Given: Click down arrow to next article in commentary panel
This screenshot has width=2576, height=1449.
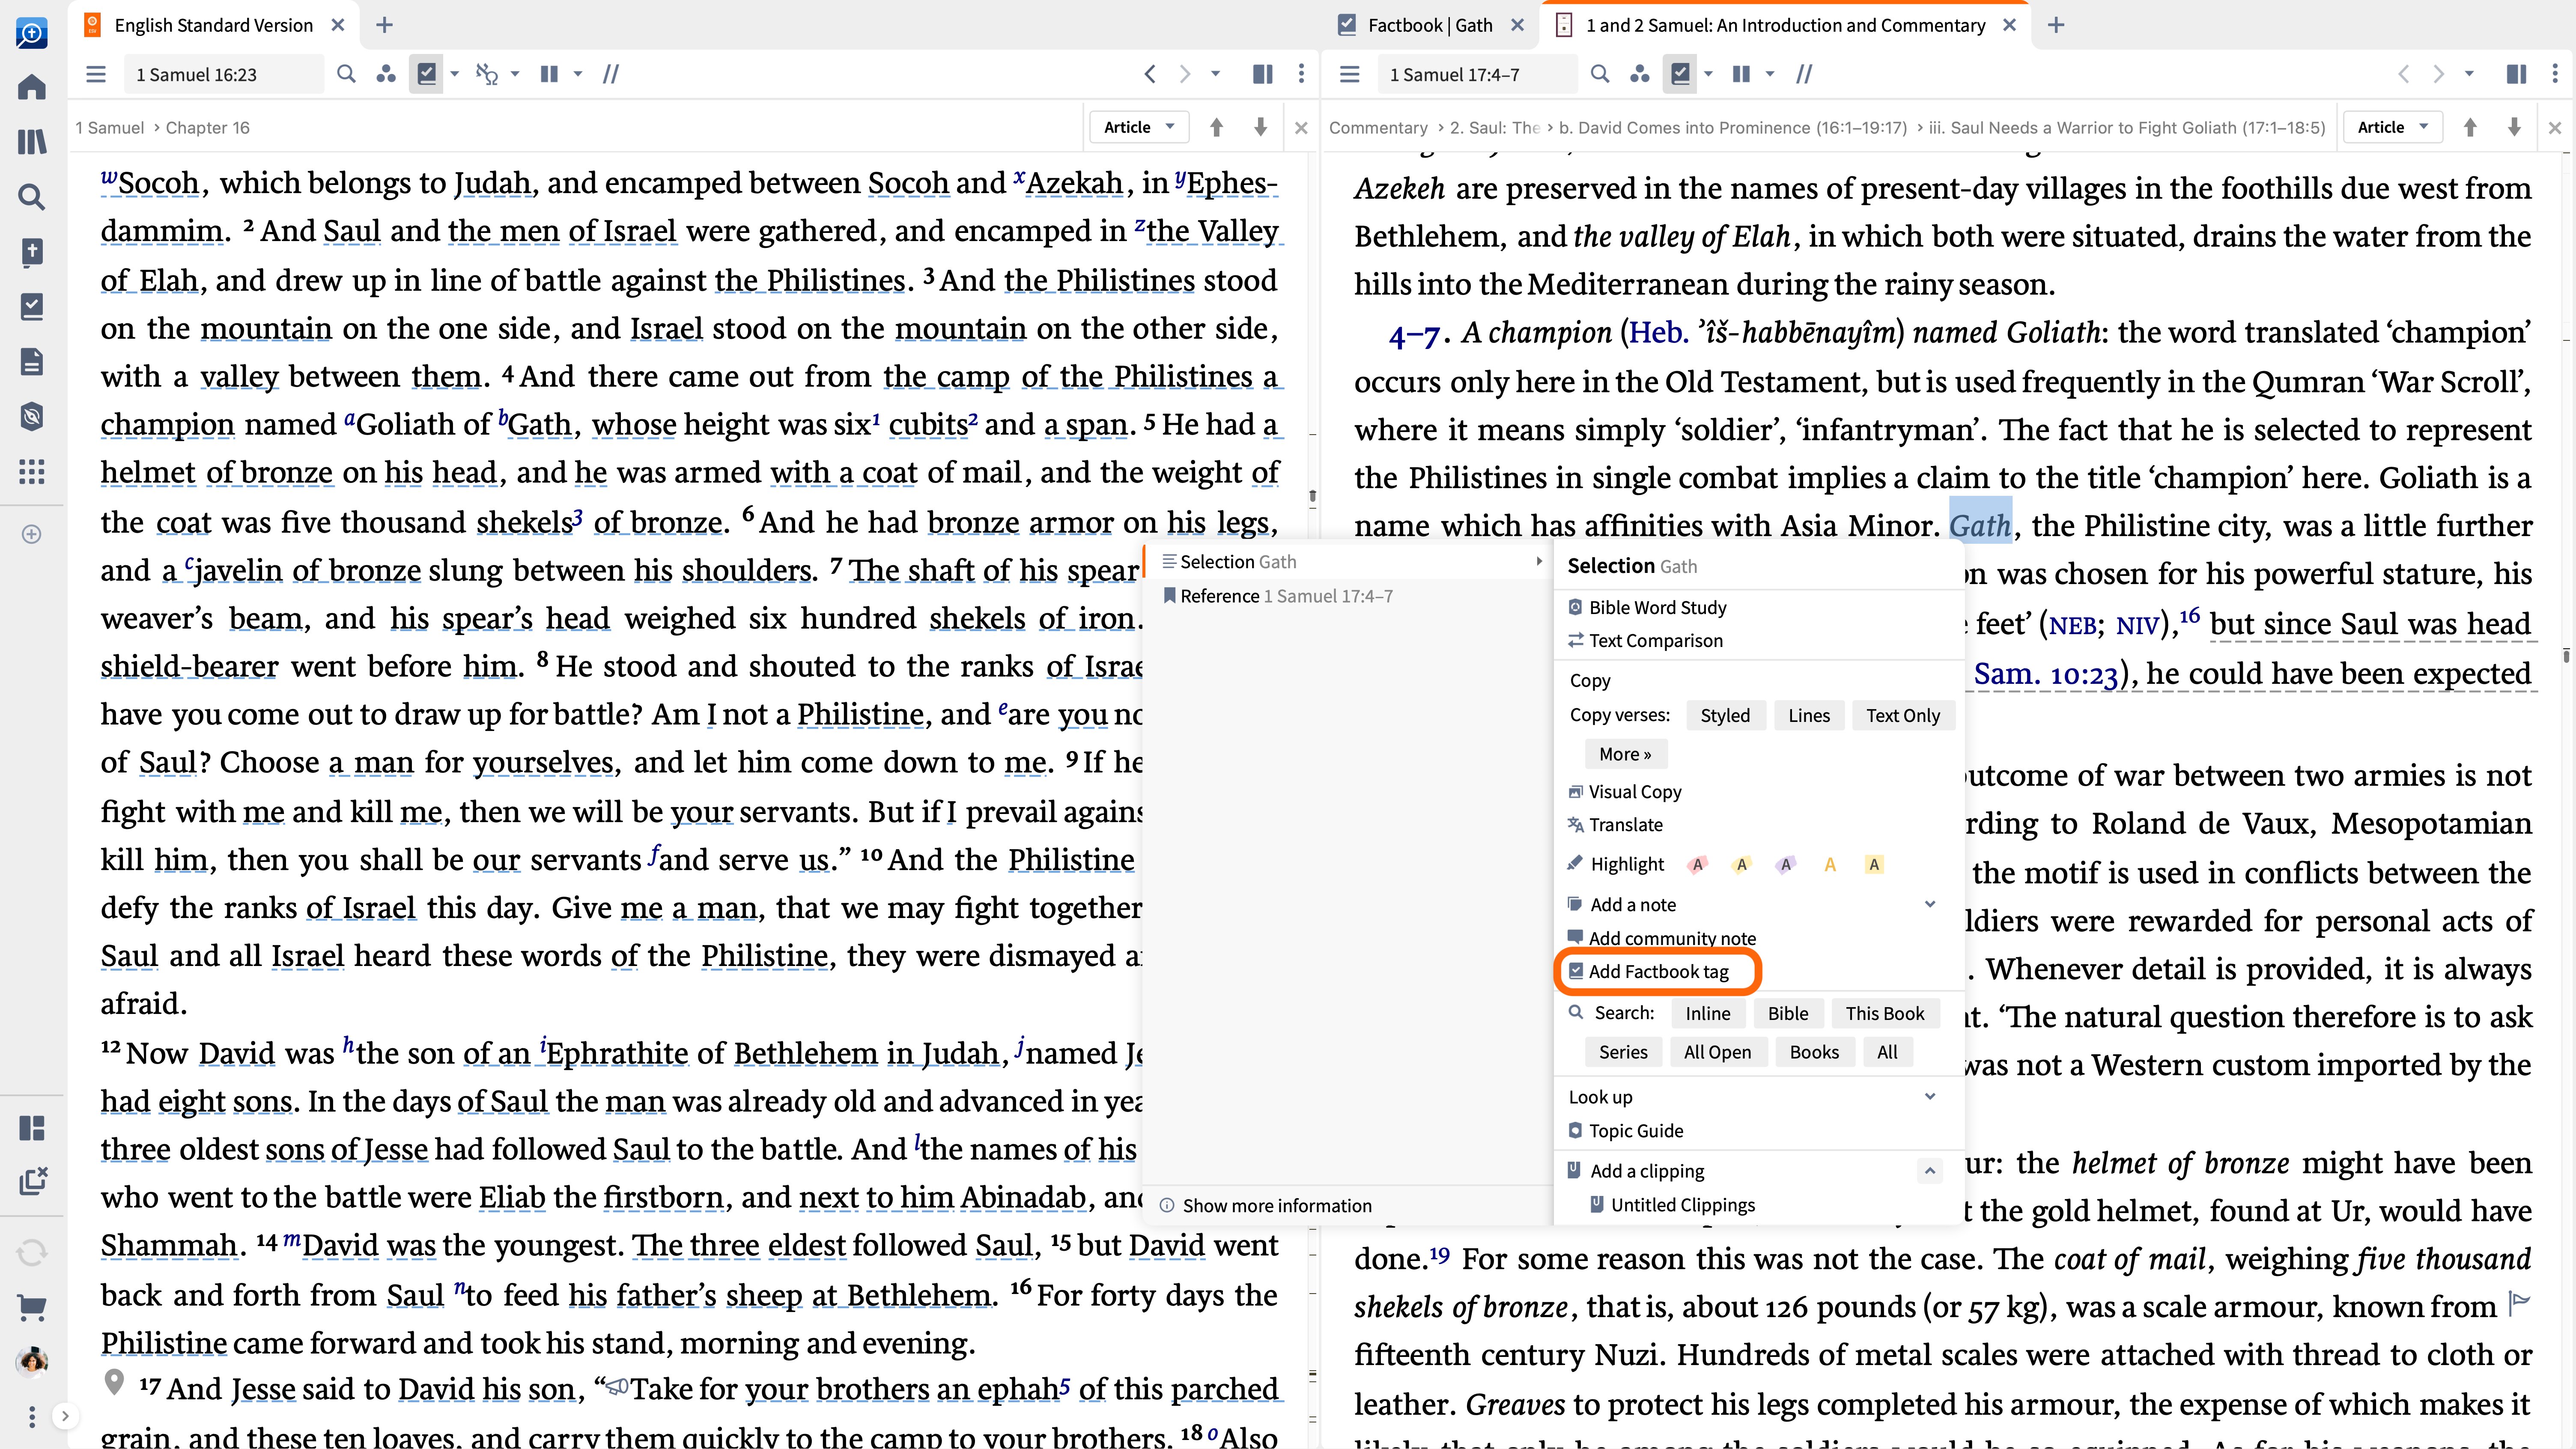Looking at the screenshot, I should point(2514,127).
